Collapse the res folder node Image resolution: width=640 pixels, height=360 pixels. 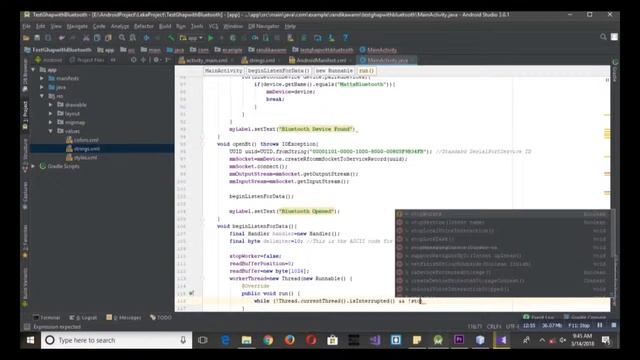42,96
